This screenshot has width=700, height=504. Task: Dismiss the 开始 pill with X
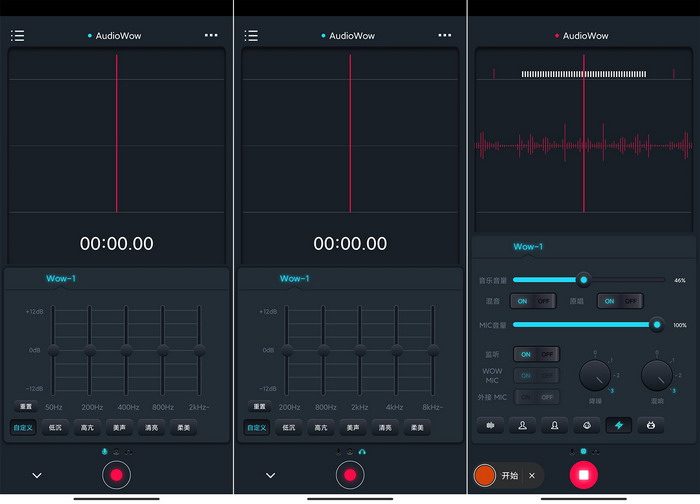click(532, 475)
